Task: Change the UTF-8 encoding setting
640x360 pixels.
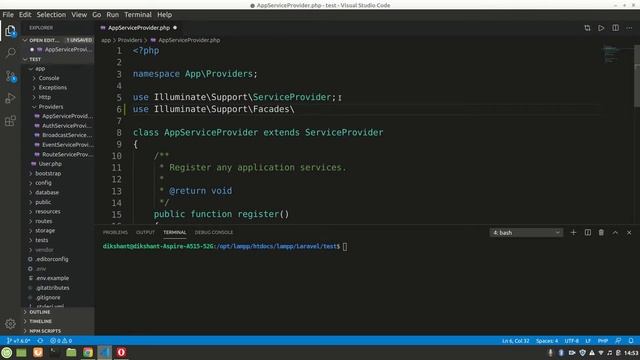Action: coord(571,340)
